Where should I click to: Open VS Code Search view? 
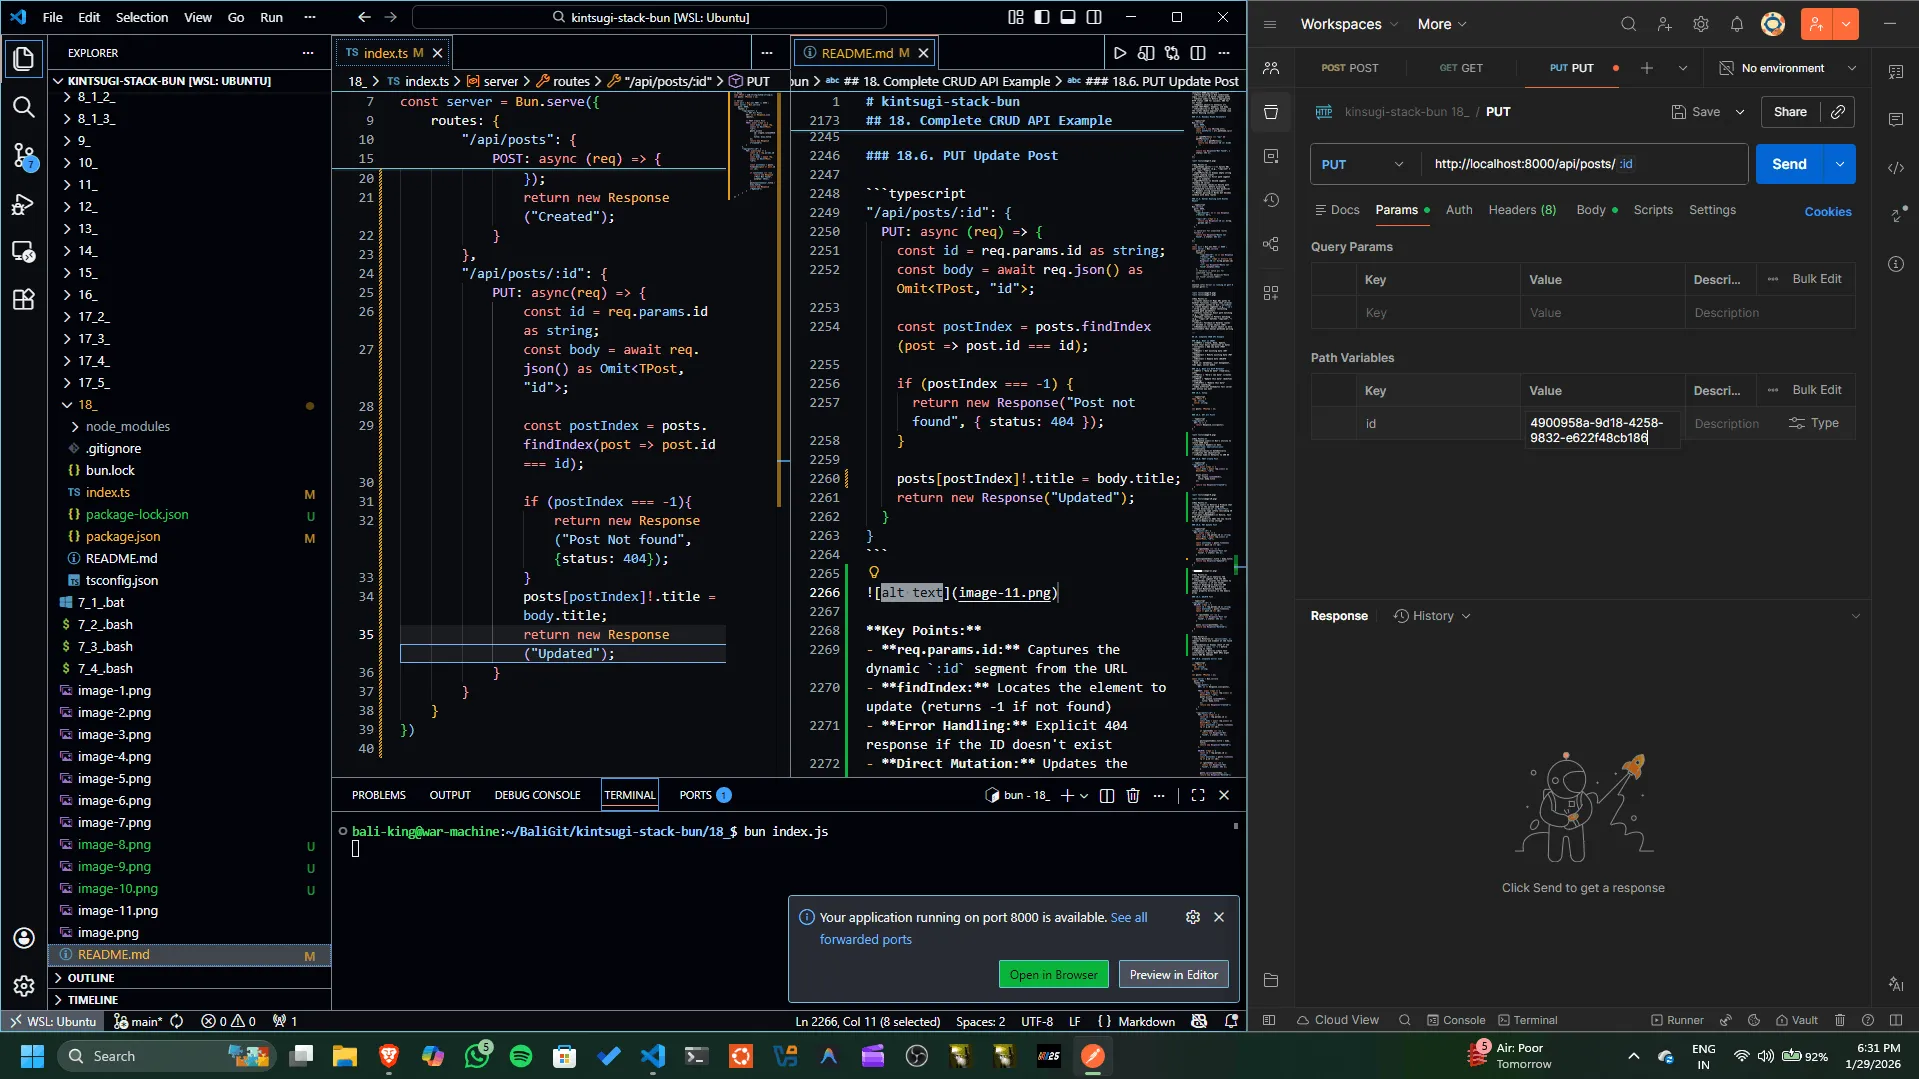[24, 107]
